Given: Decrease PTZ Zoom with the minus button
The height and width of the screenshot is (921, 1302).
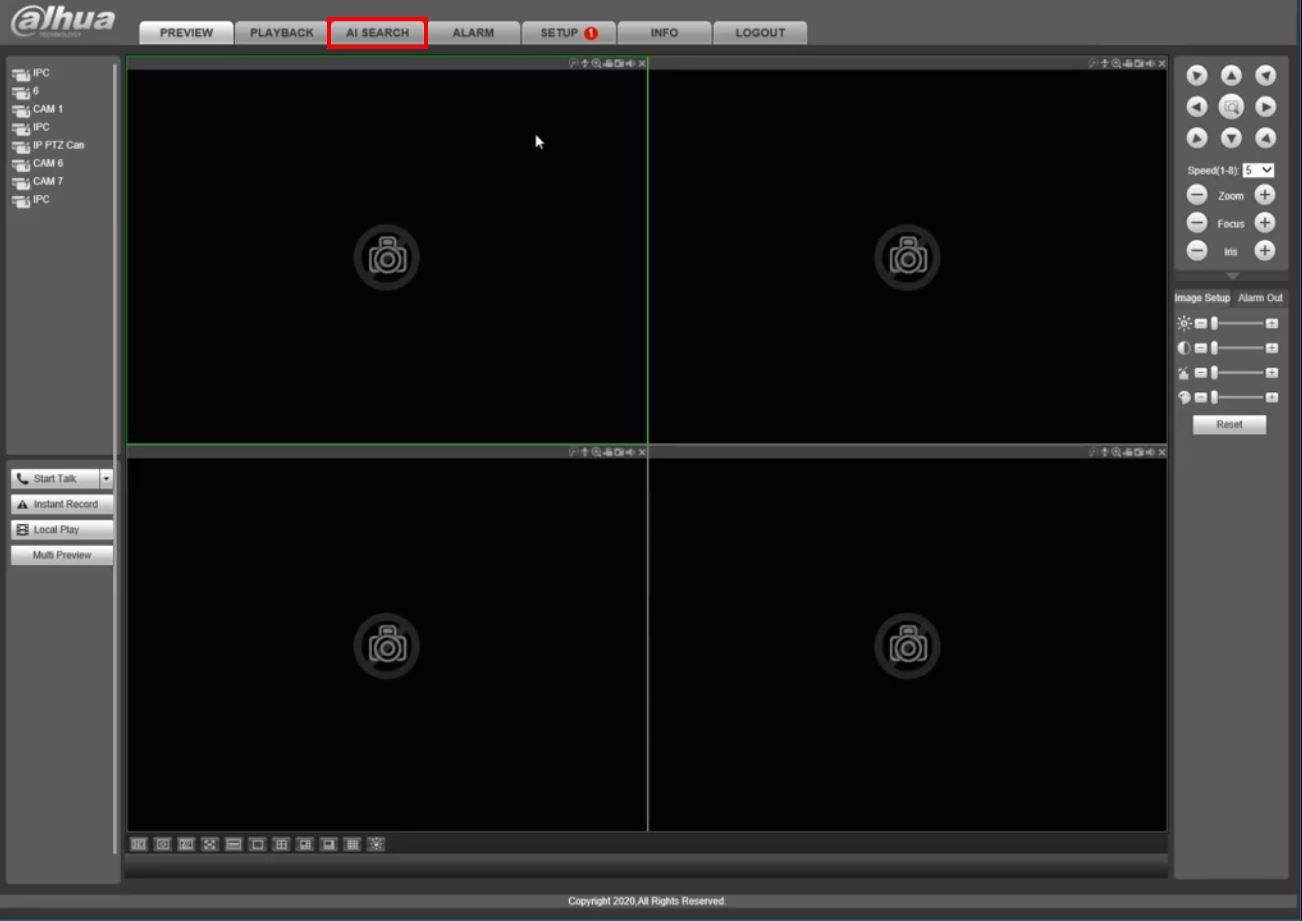Looking at the screenshot, I should [1197, 196].
